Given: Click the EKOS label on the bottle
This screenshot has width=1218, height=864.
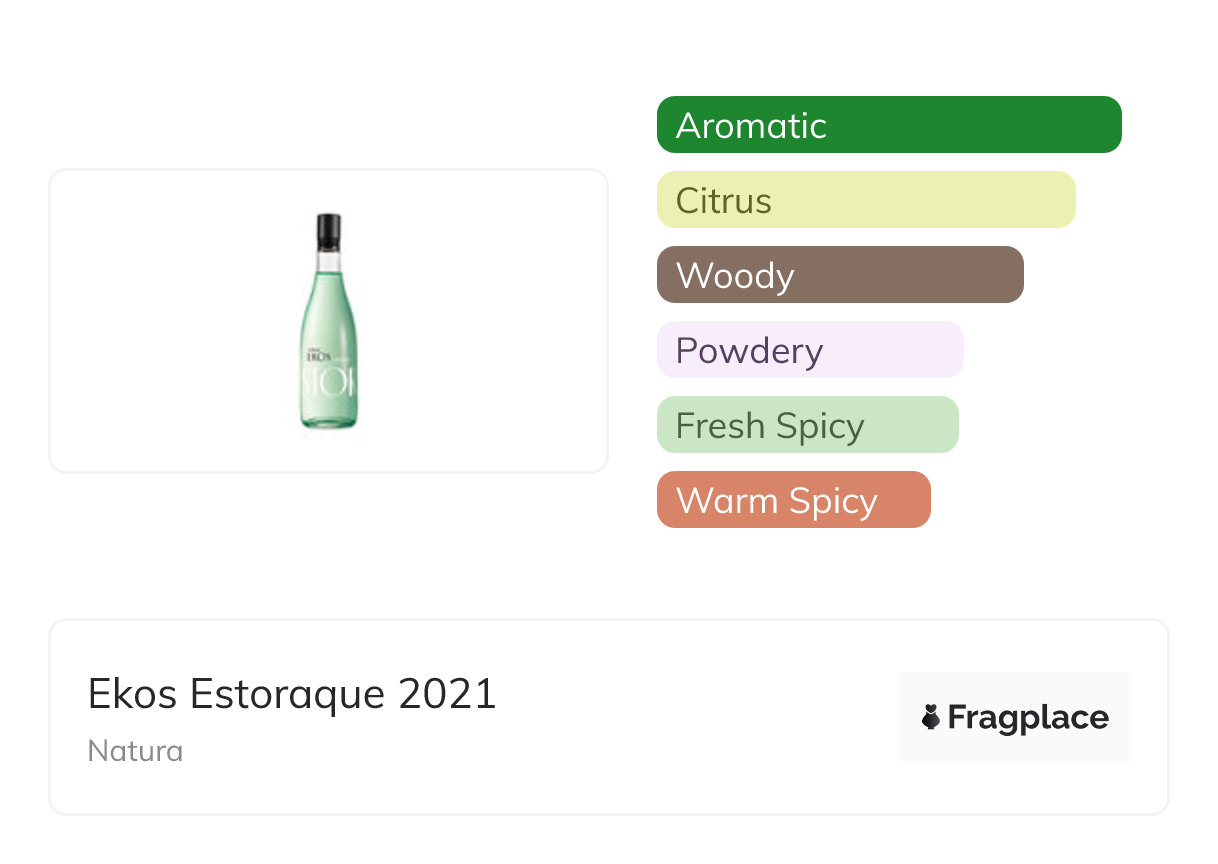Looking at the screenshot, I should [x=319, y=355].
